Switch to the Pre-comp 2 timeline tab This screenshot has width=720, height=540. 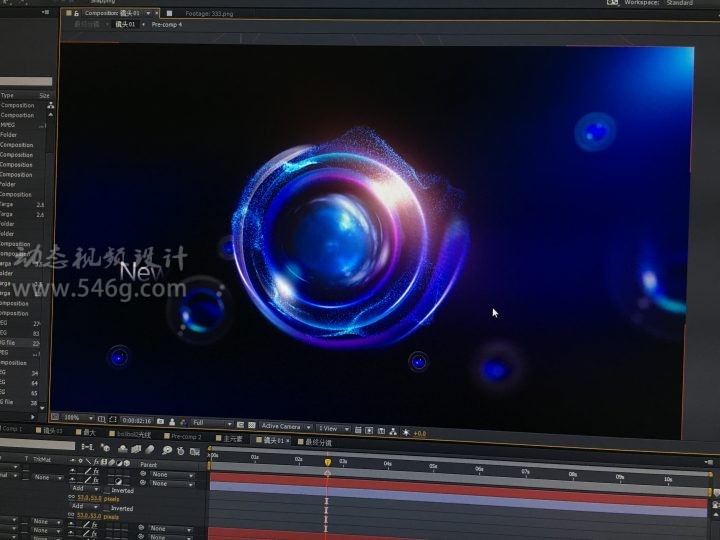click(x=186, y=436)
